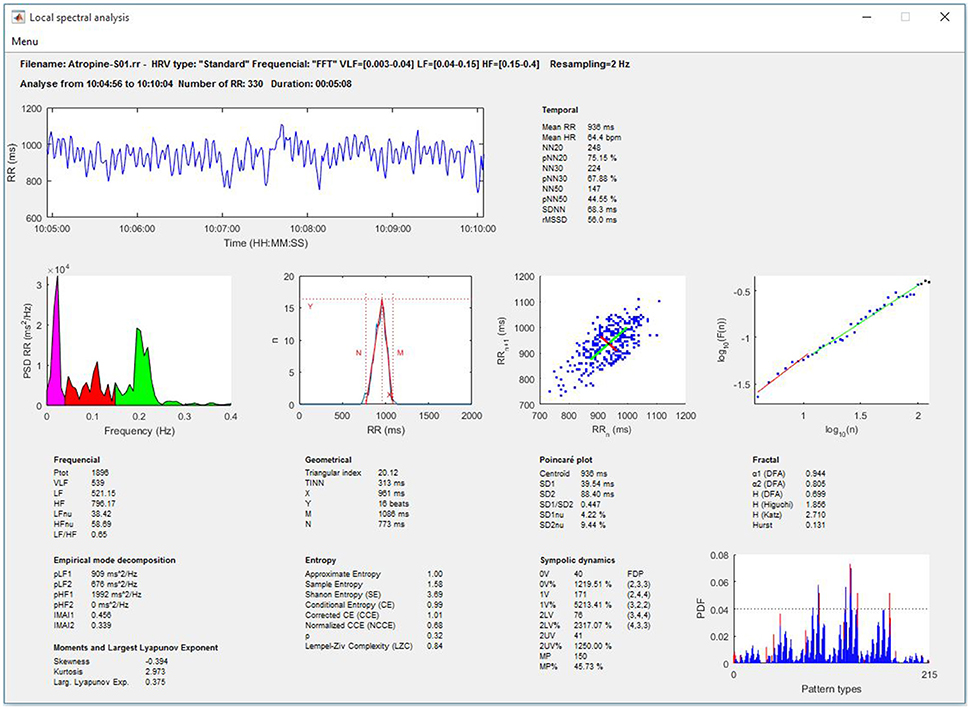Screen dimensions: 970x709
Task: Select the 'rMSSD' row label
Action: tap(554, 220)
